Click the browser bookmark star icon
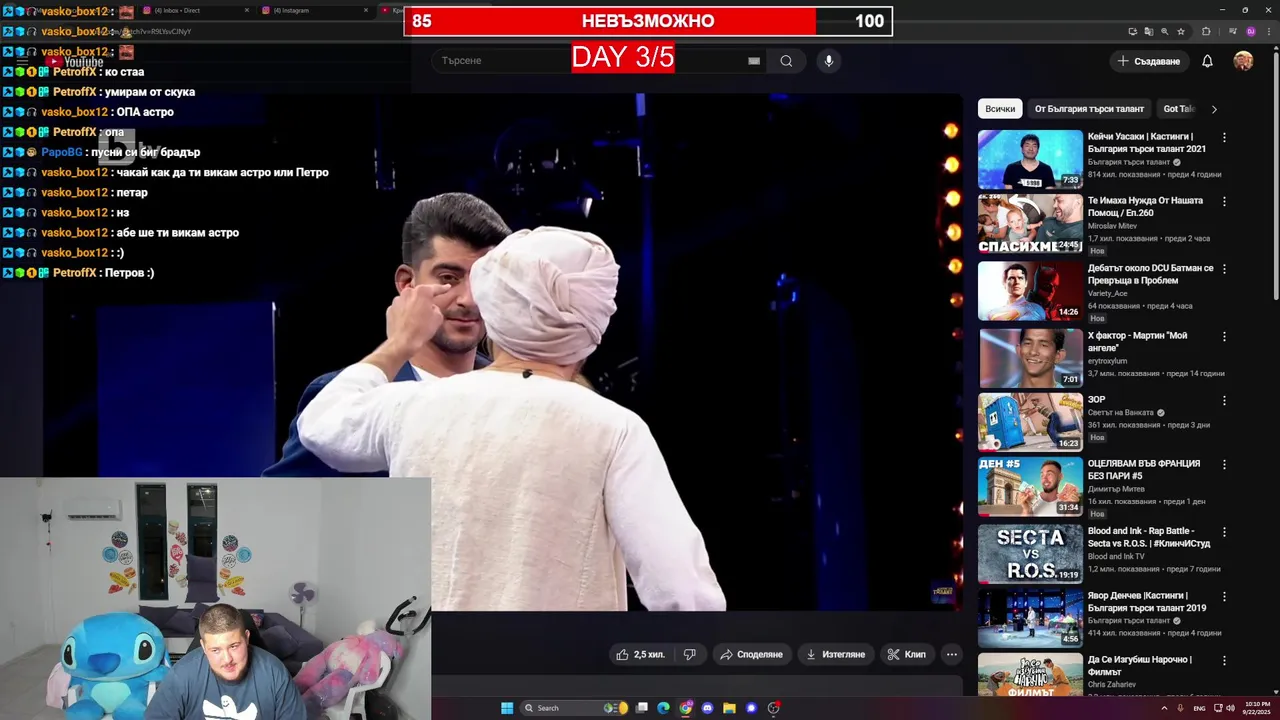 (1181, 31)
